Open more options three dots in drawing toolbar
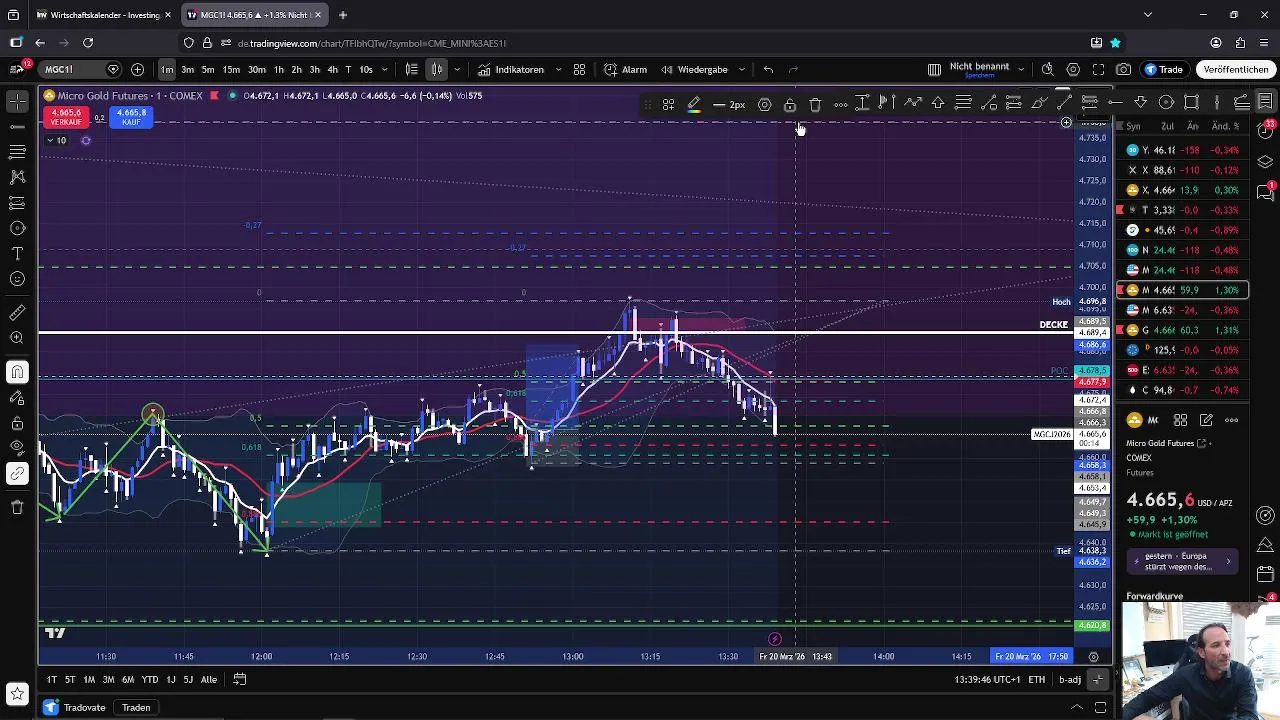1280x720 pixels. coord(840,104)
